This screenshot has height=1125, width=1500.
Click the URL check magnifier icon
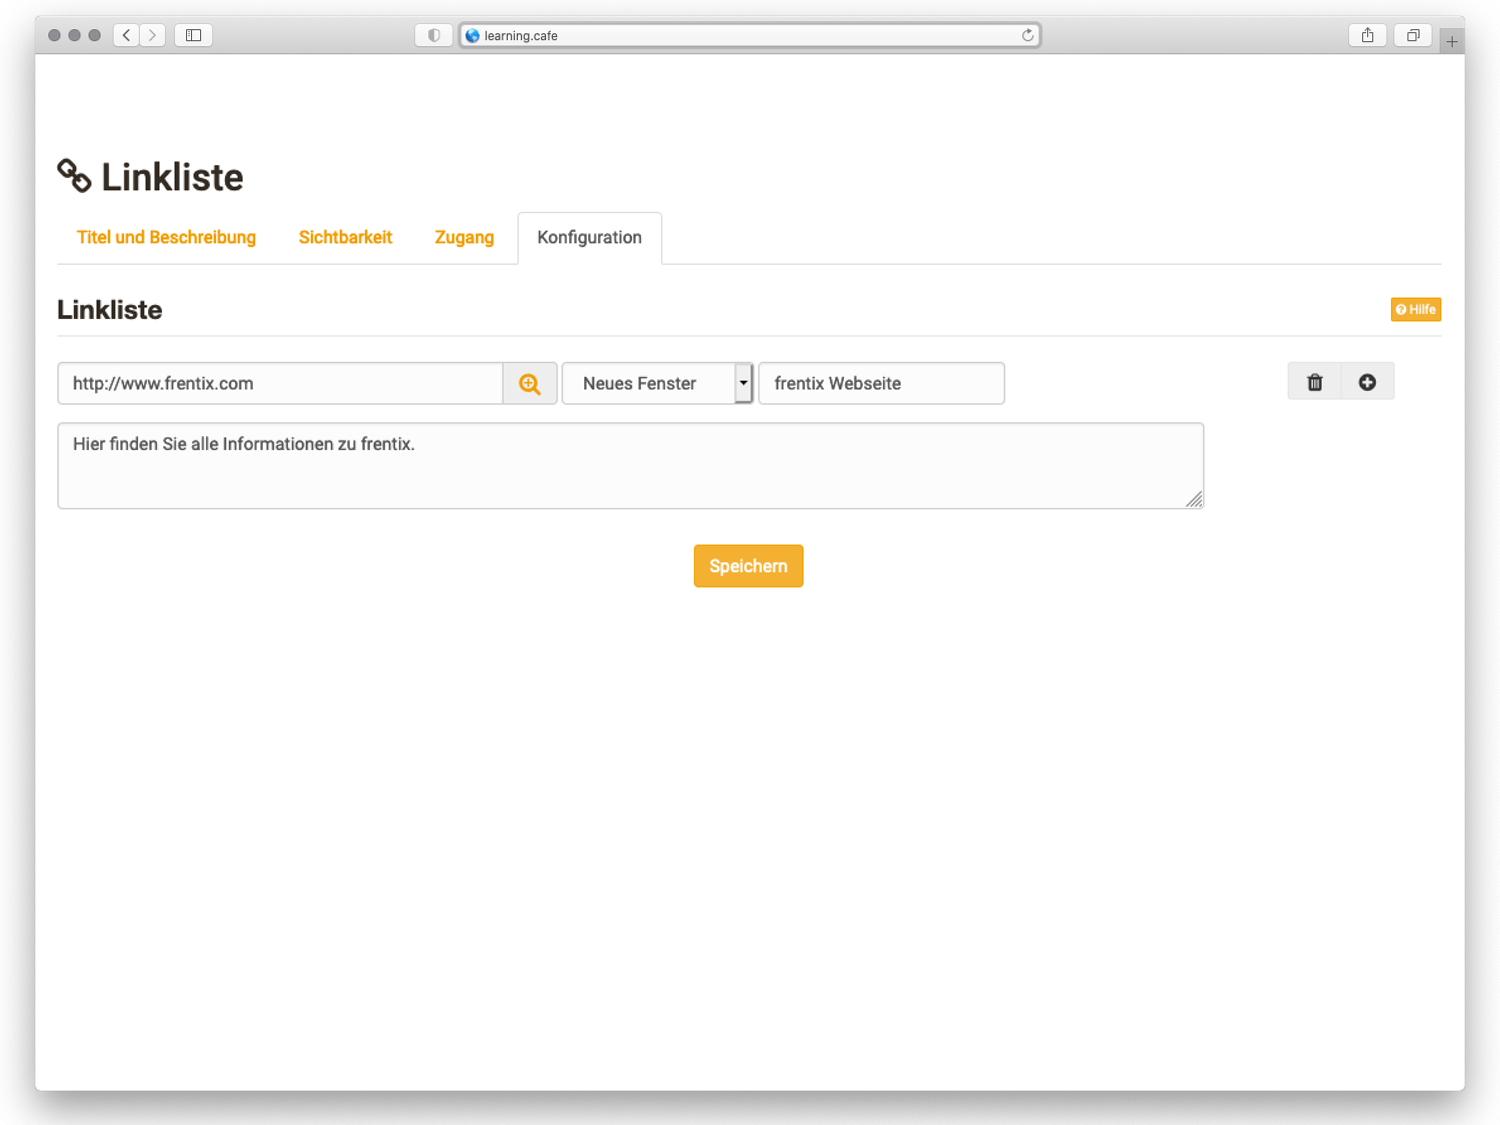pyautogui.click(x=530, y=384)
